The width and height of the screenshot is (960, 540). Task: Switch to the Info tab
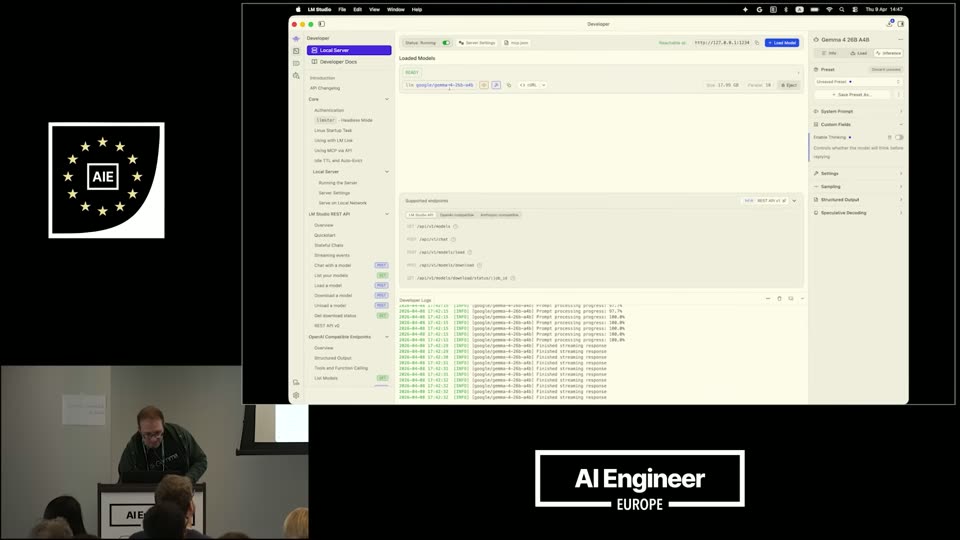(x=829, y=53)
